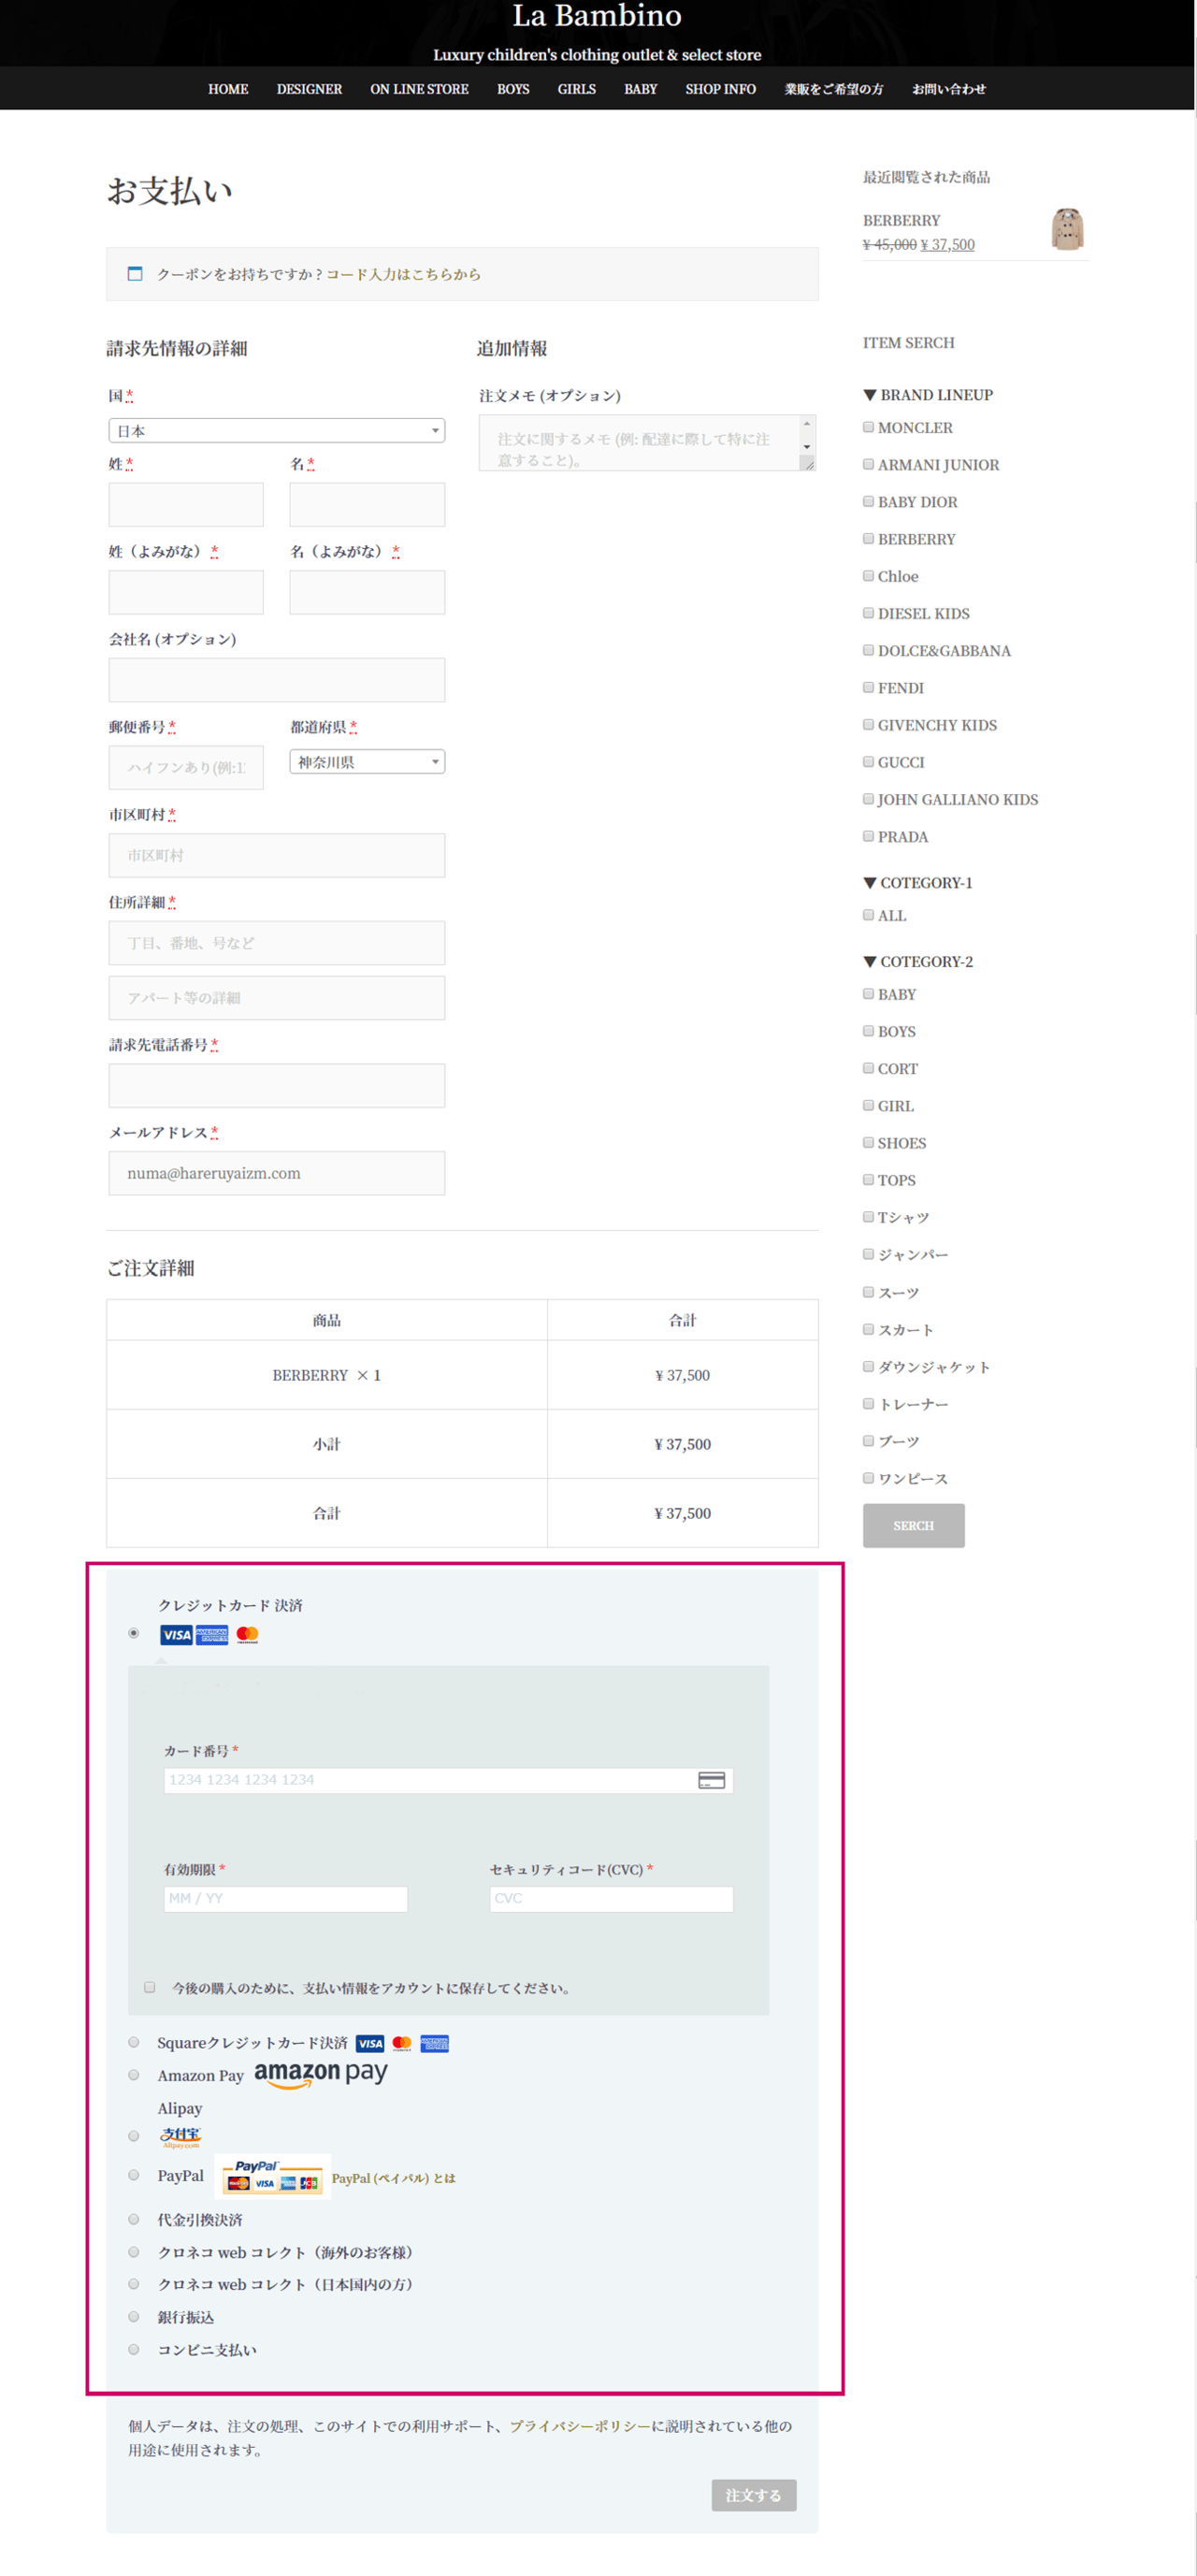Screen dimensions: 1197x2576
Task: Open the PayPal (ペイパル) とは link
Action: (393, 2178)
